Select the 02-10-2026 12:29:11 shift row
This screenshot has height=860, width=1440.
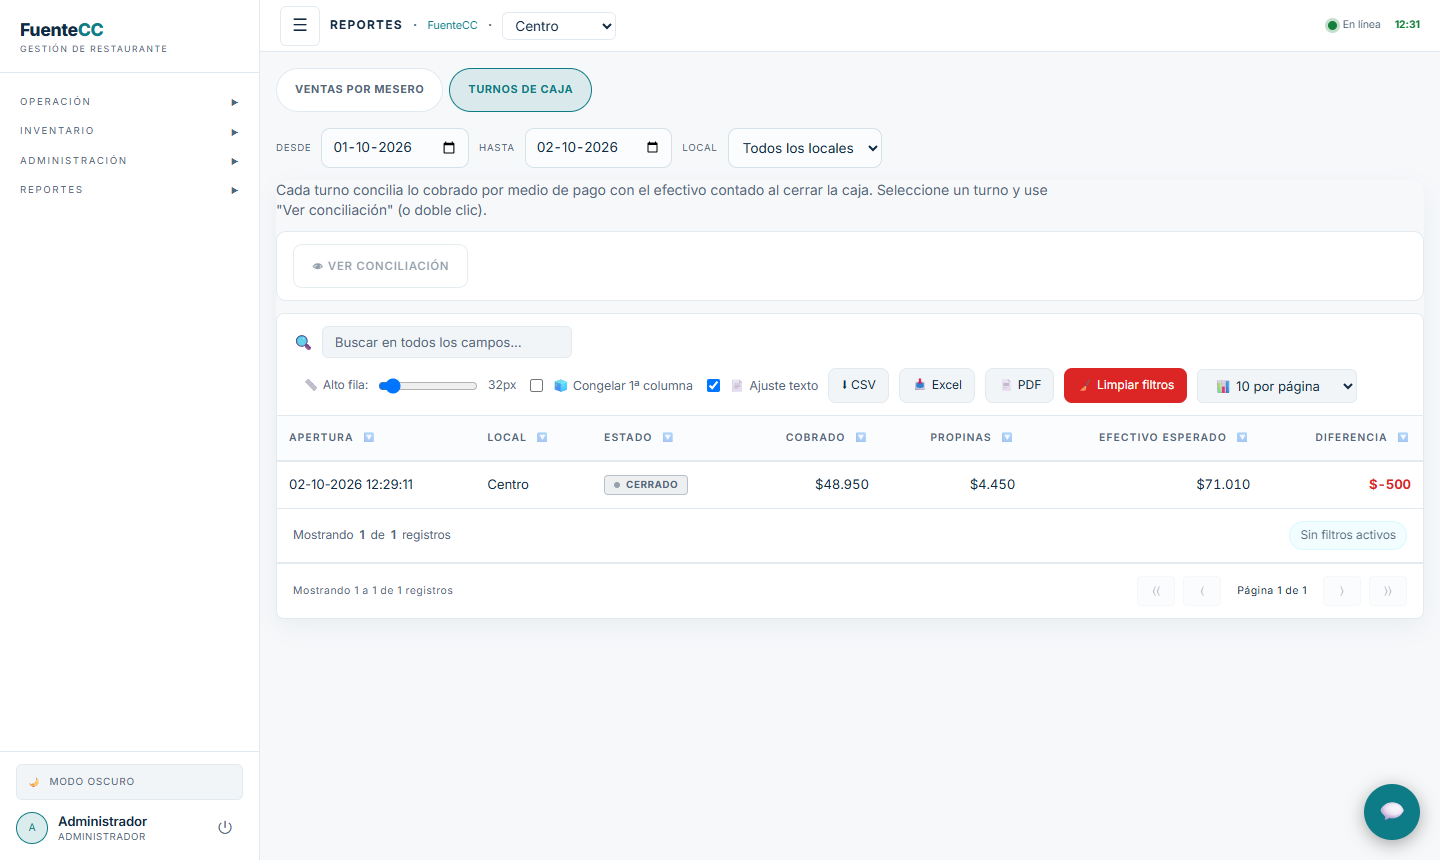[x=850, y=485]
